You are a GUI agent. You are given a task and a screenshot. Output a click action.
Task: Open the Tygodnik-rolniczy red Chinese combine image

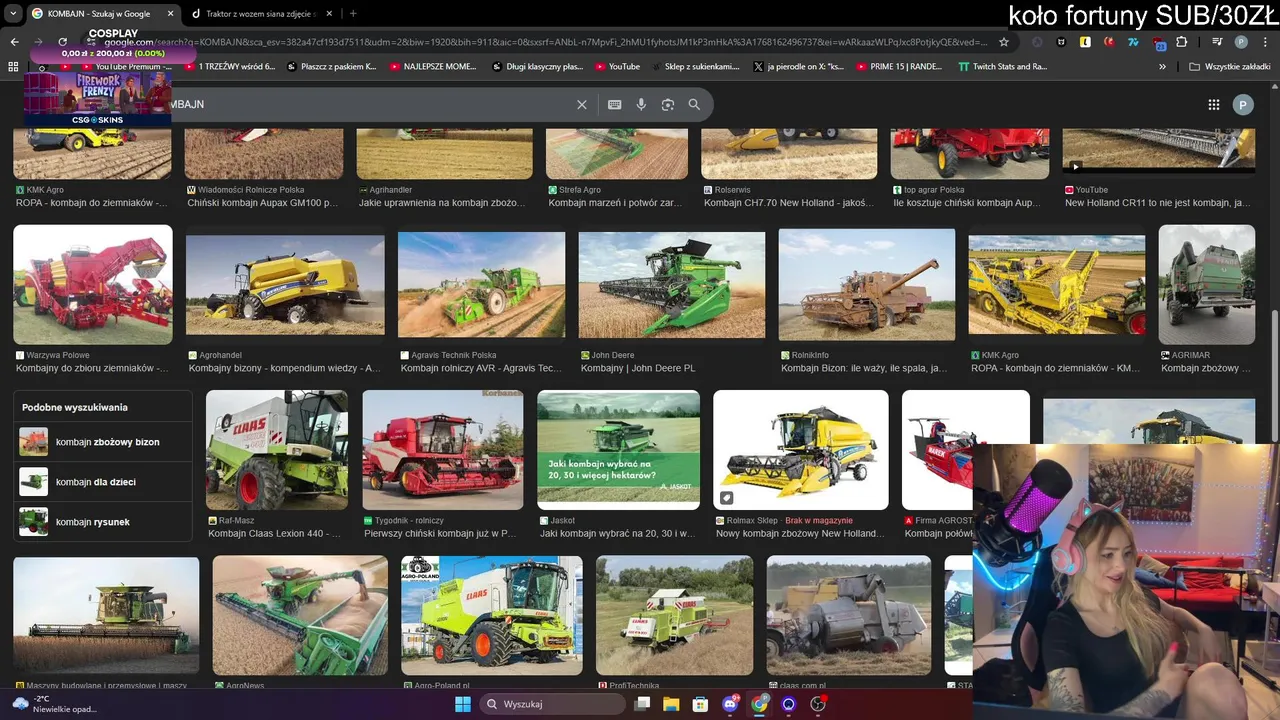click(x=443, y=450)
